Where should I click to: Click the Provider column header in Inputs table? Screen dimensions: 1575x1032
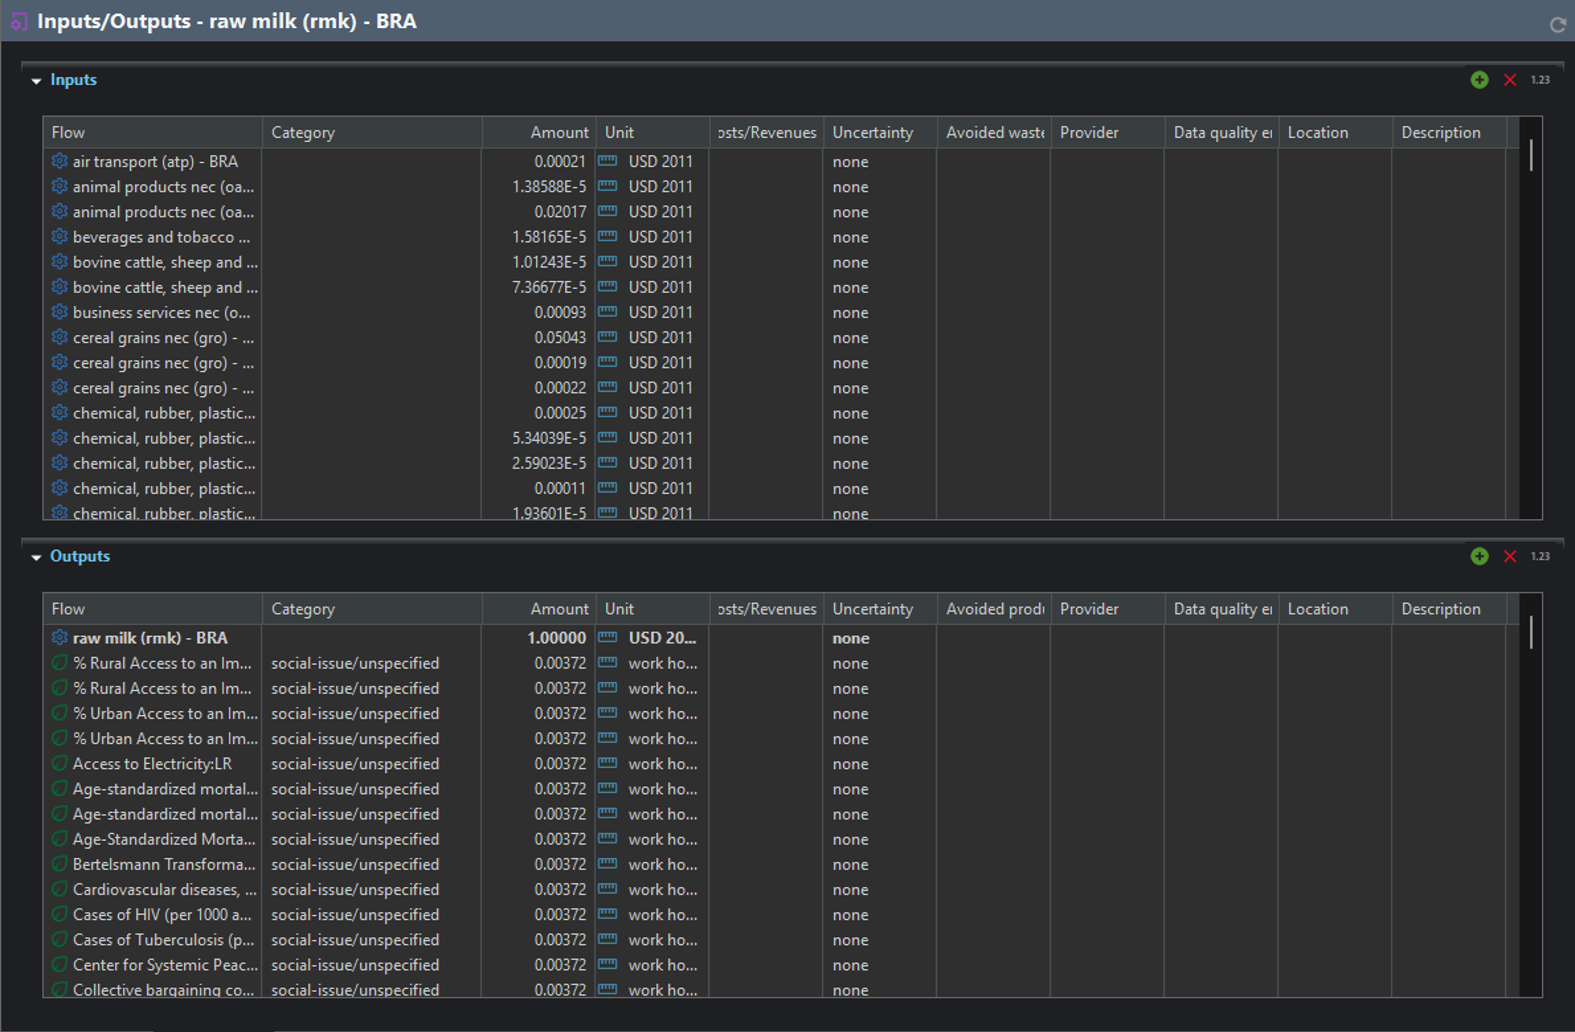click(x=1108, y=132)
